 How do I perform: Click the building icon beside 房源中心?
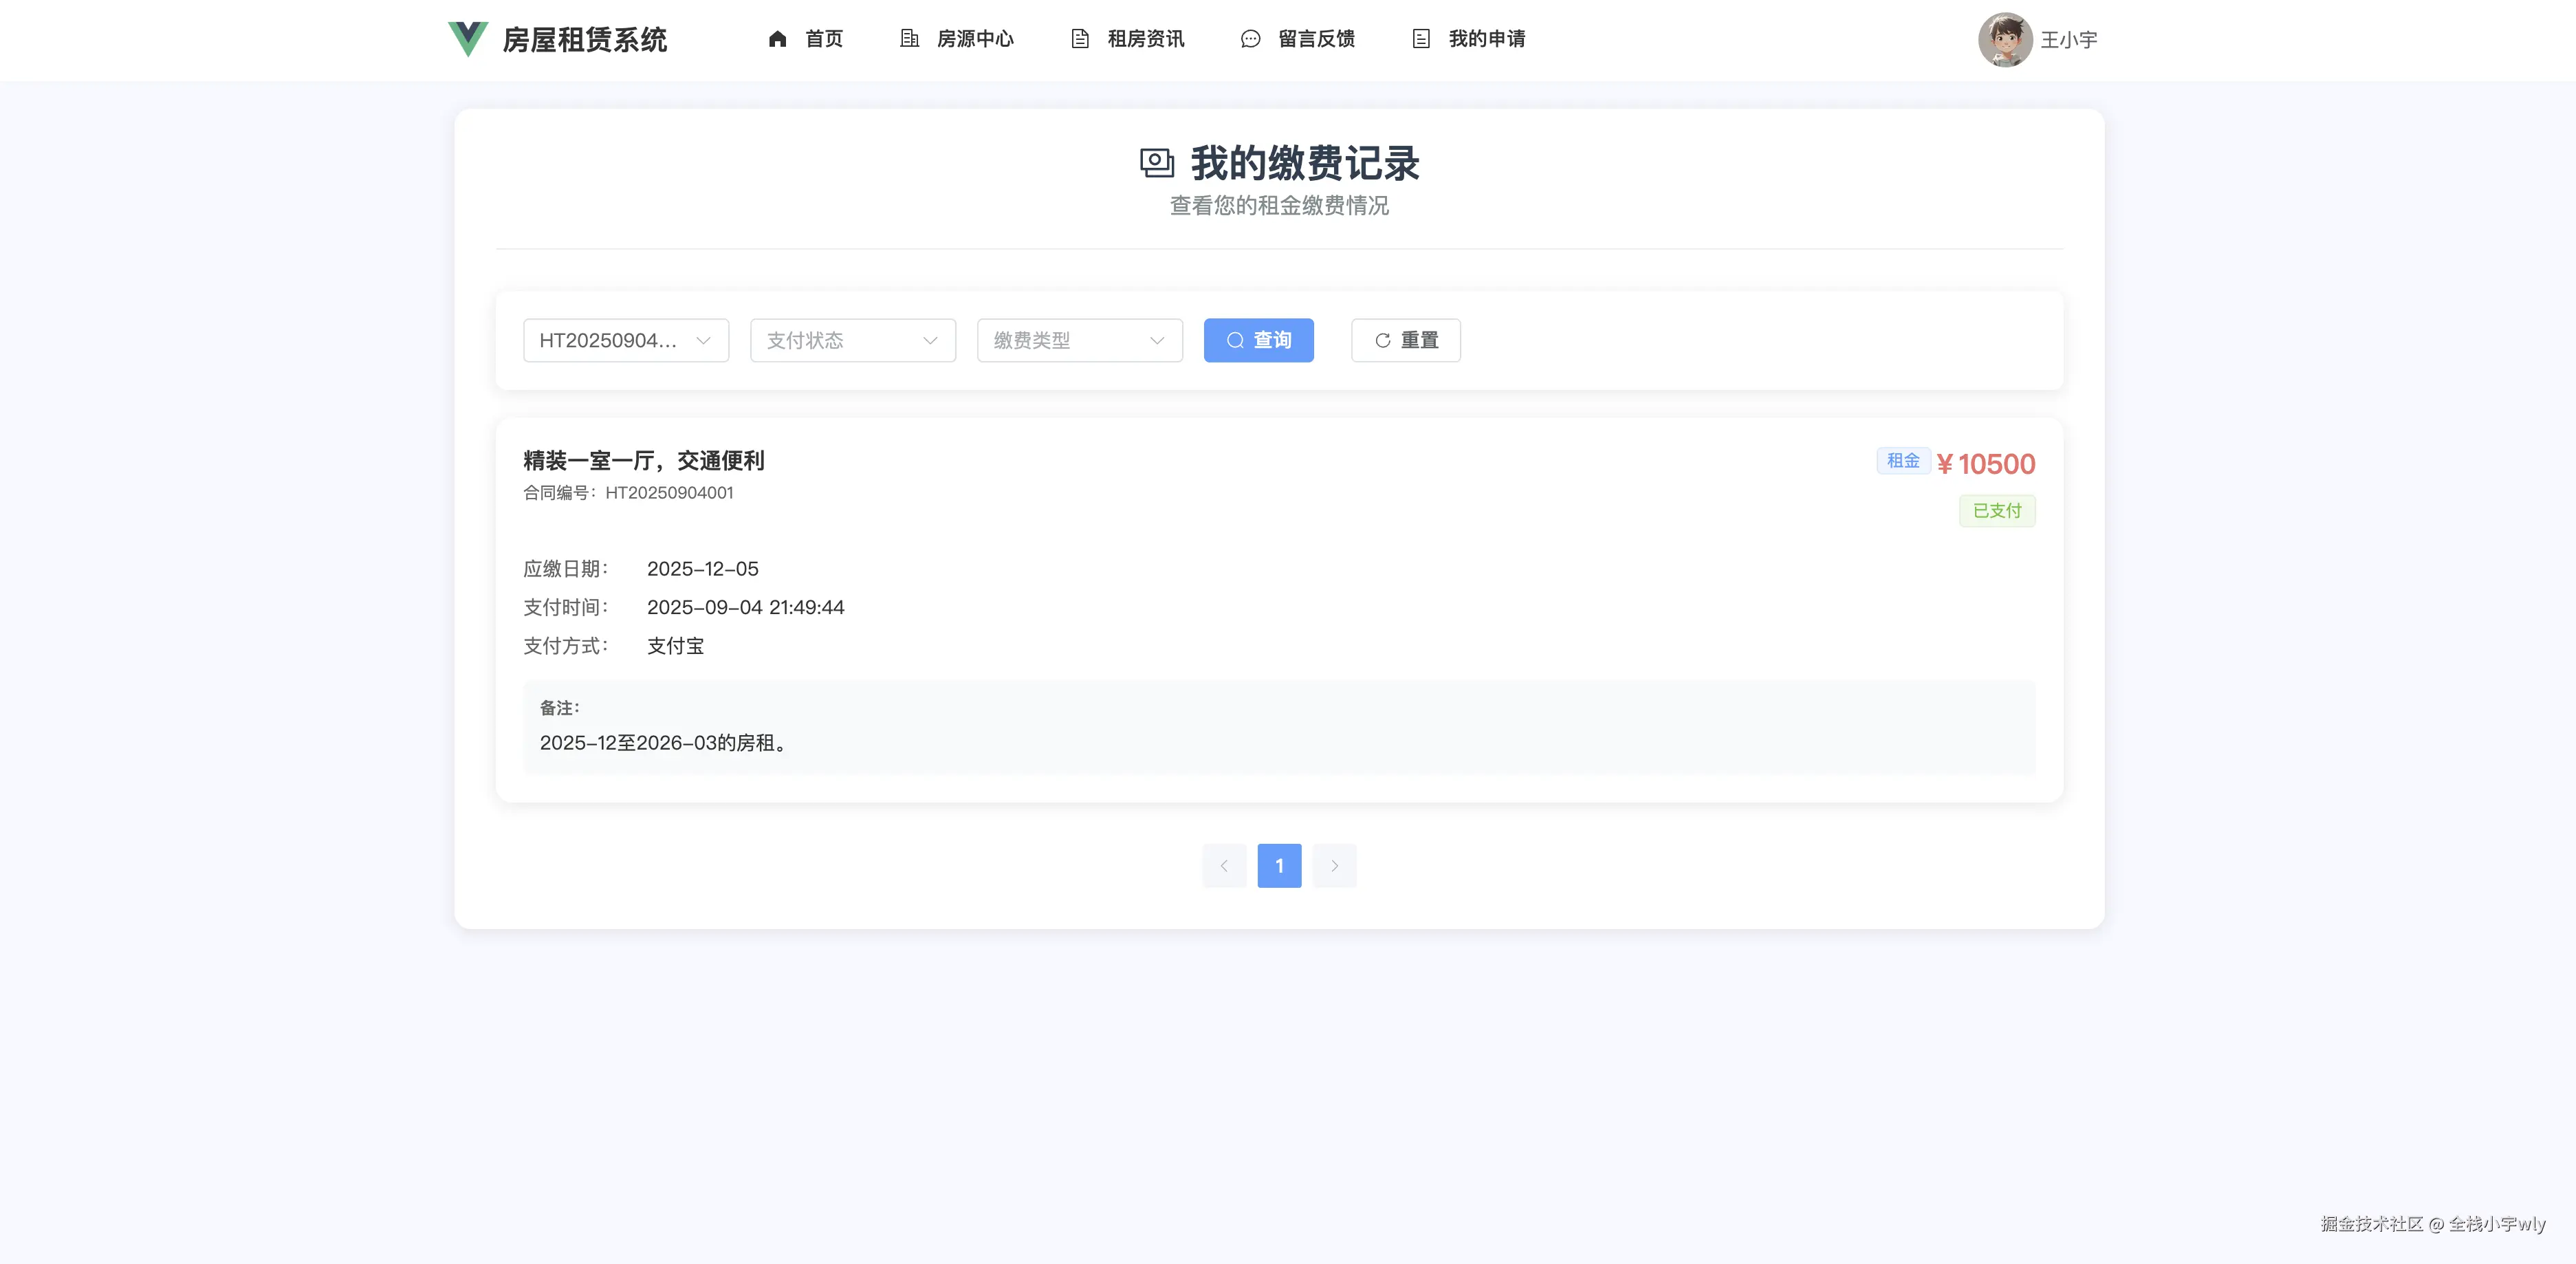(x=909, y=39)
